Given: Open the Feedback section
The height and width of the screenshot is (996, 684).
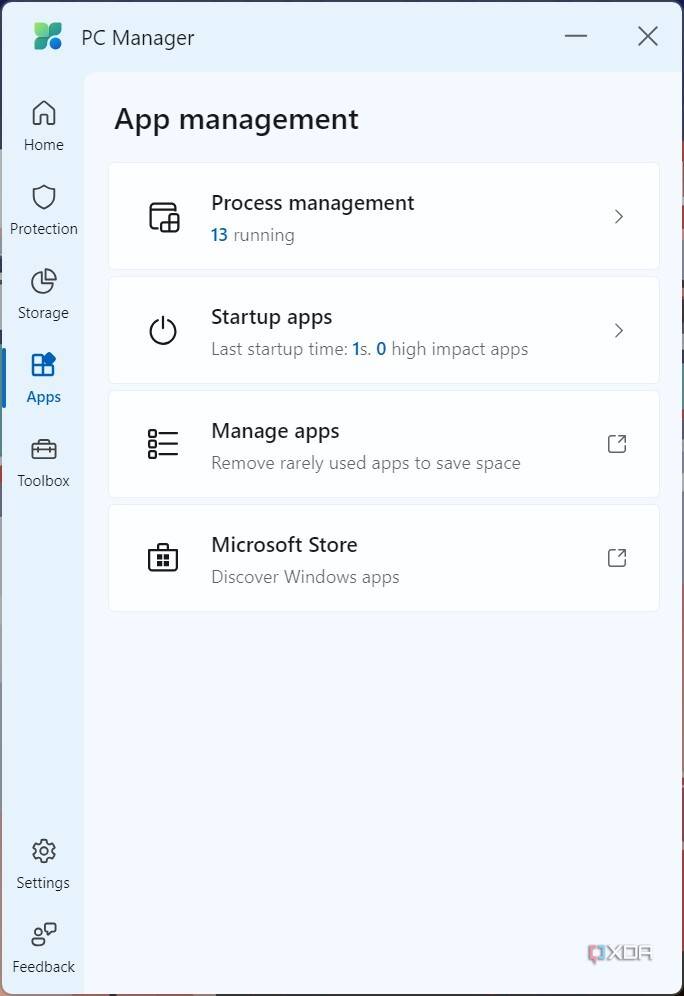Looking at the screenshot, I should tap(43, 948).
